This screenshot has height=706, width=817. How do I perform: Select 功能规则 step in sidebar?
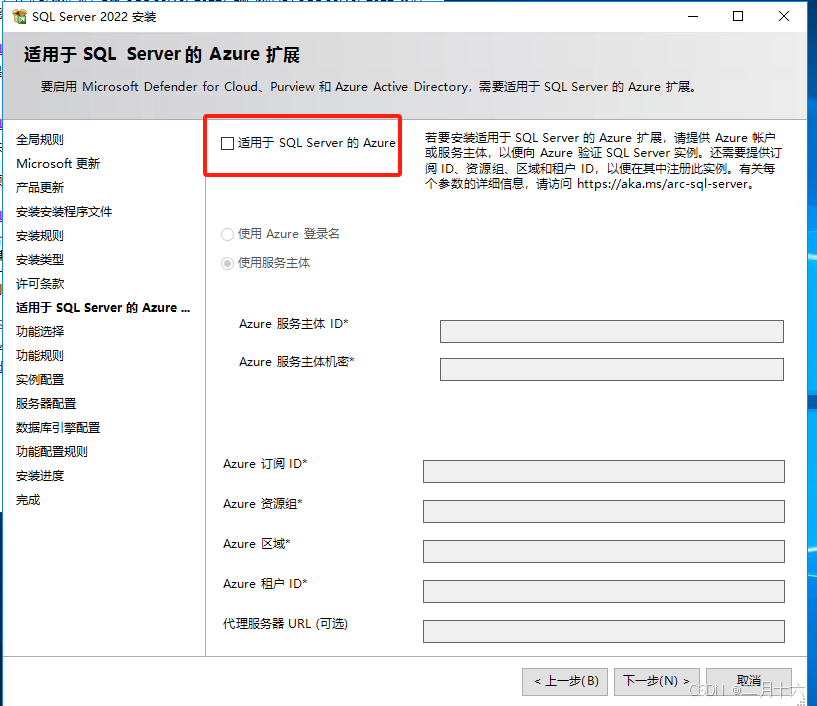point(40,355)
